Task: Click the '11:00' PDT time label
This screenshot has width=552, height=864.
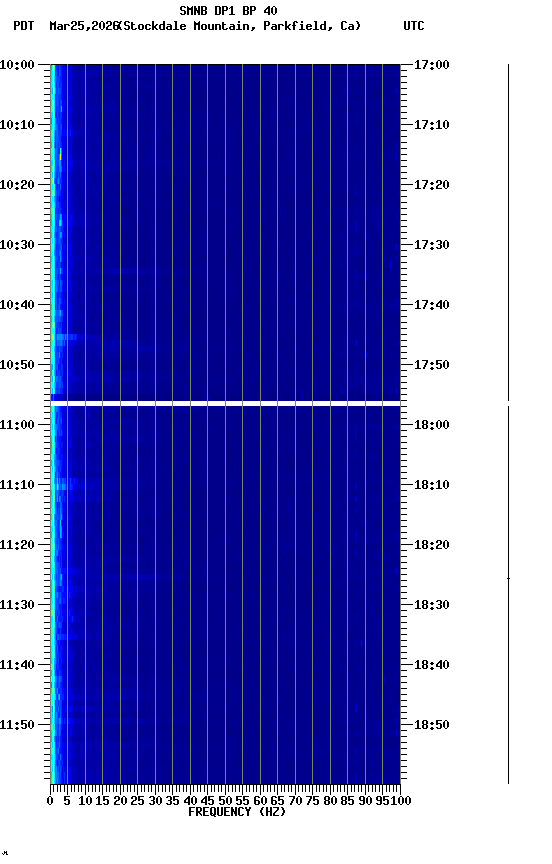Action: [17, 425]
